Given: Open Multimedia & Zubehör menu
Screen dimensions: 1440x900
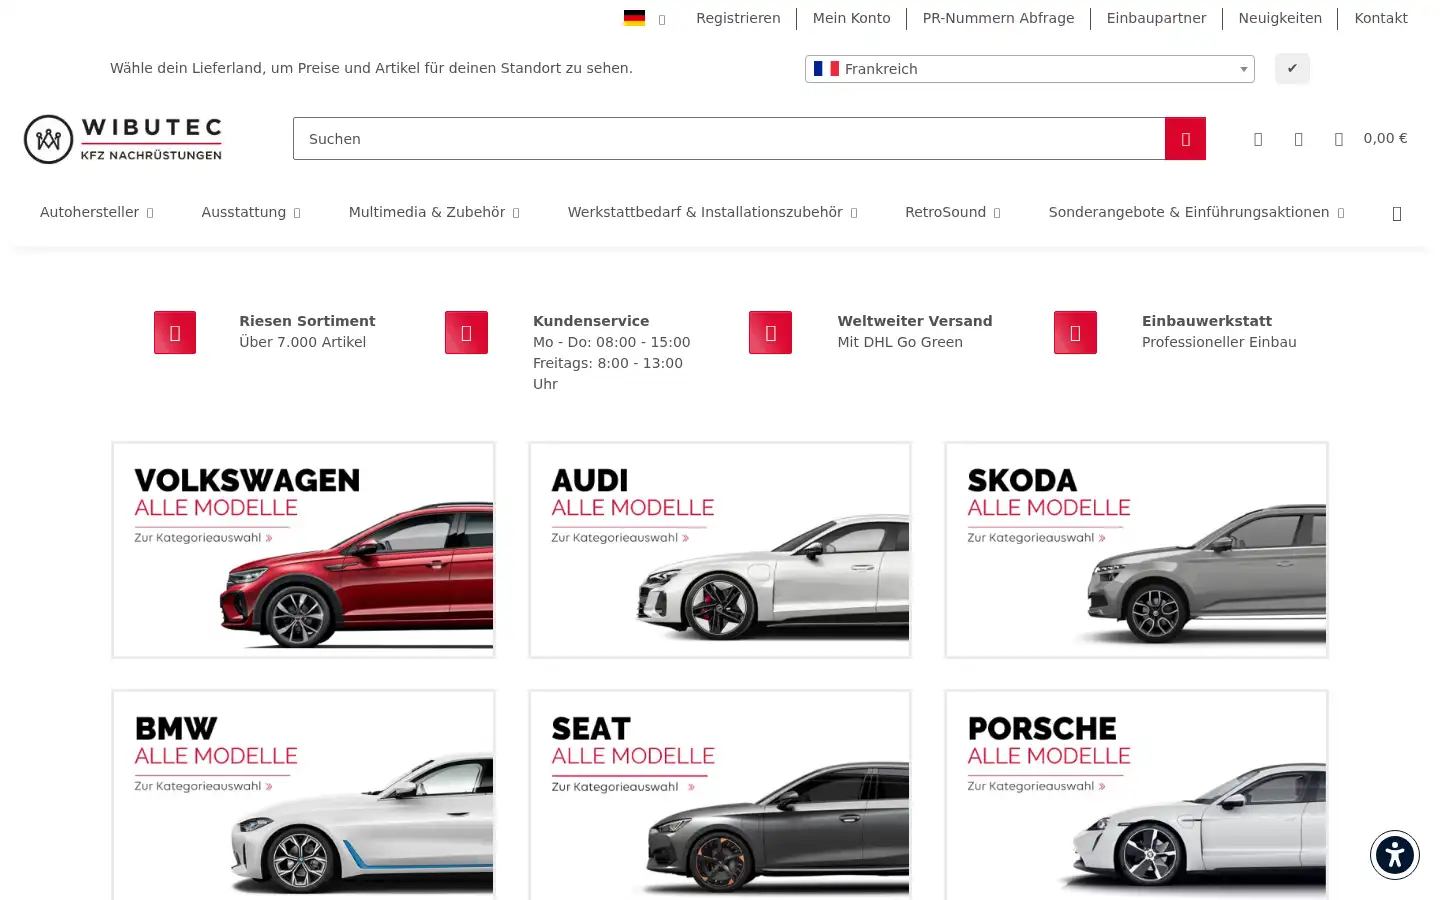Looking at the screenshot, I should pyautogui.click(x=434, y=212).
